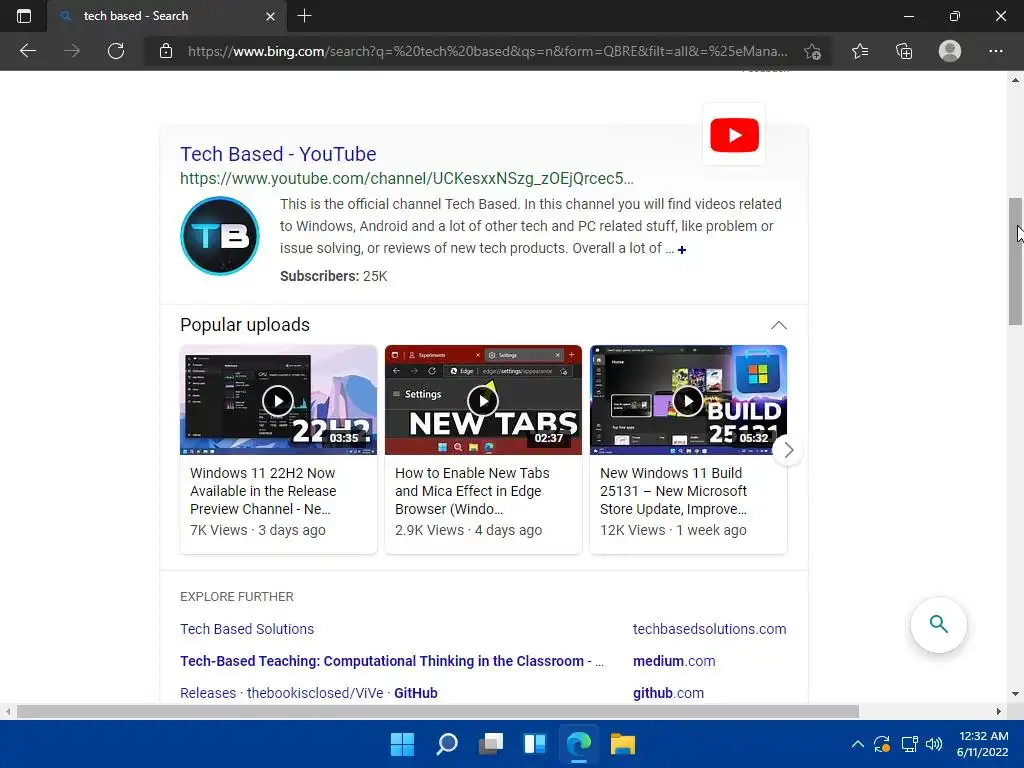The width and height of the screenshot is (1024, 768).
Task: Refresh the Bing search page
Action: (116, 51)
